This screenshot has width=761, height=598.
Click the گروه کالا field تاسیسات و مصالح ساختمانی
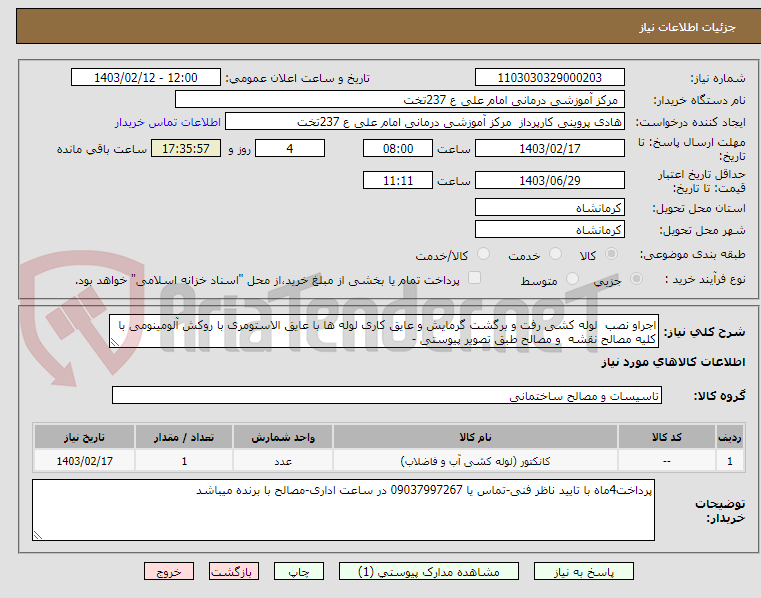point(387,396)
